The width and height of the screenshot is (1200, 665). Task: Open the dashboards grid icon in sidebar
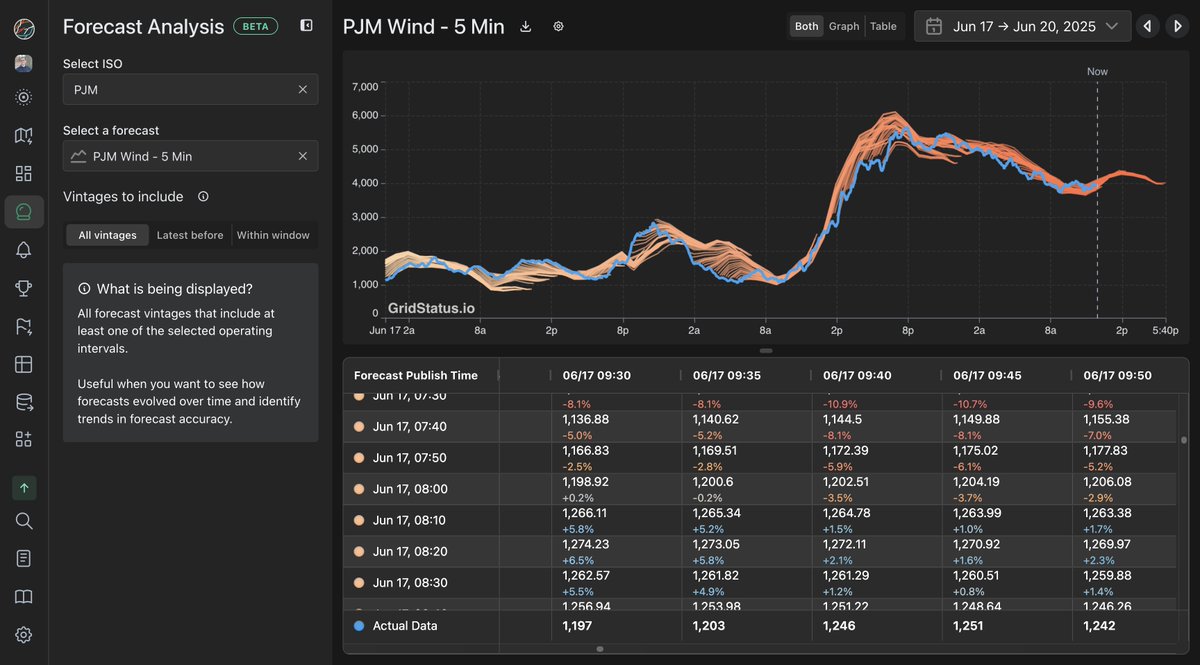pyautogui.click(x=24, y=173)
